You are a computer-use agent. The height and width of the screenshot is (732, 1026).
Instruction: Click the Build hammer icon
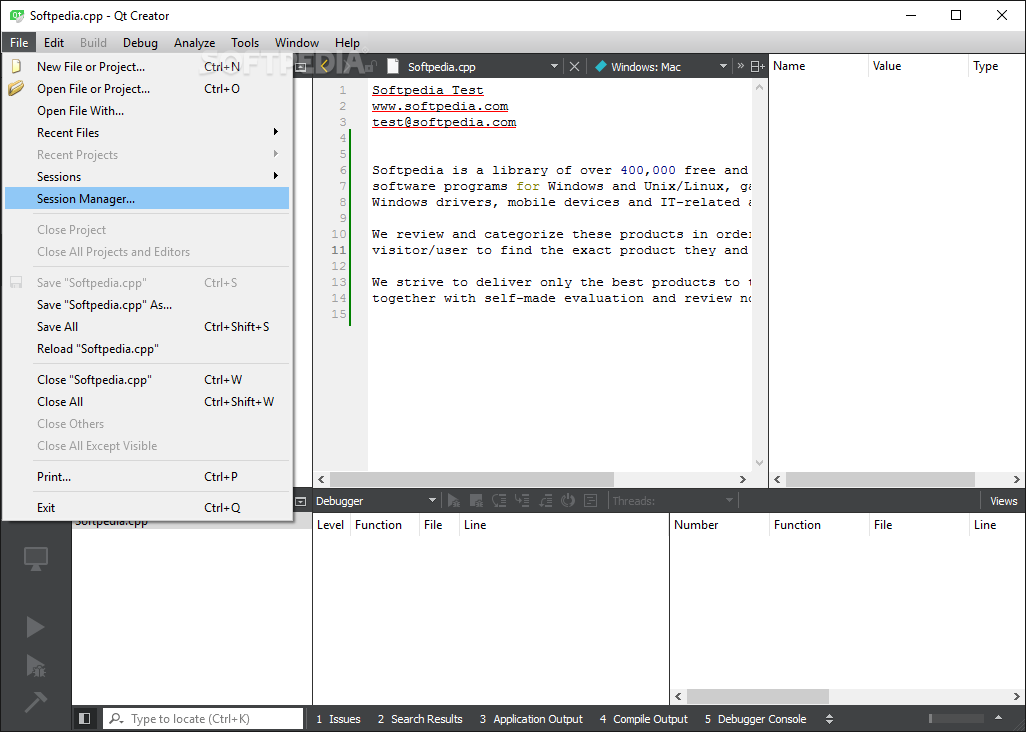tap(35, 702)
